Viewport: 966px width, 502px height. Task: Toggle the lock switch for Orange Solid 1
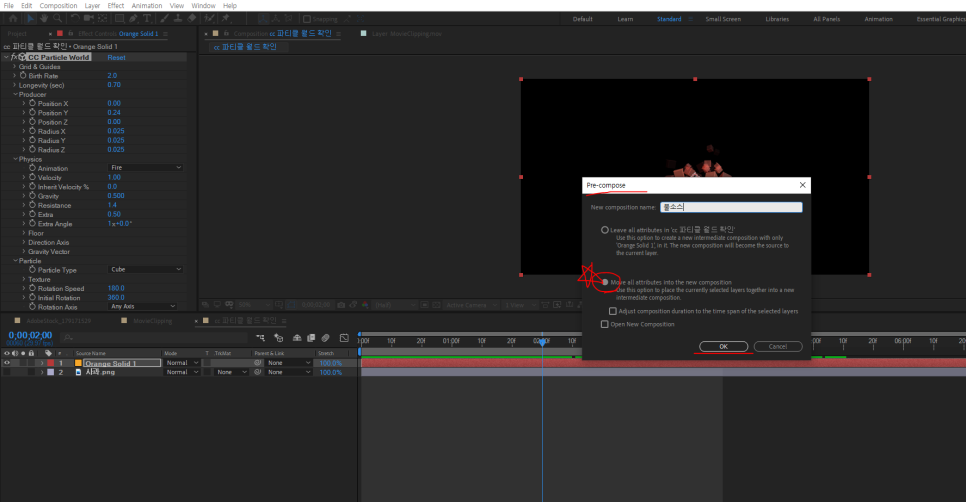(x=31, y=363)
